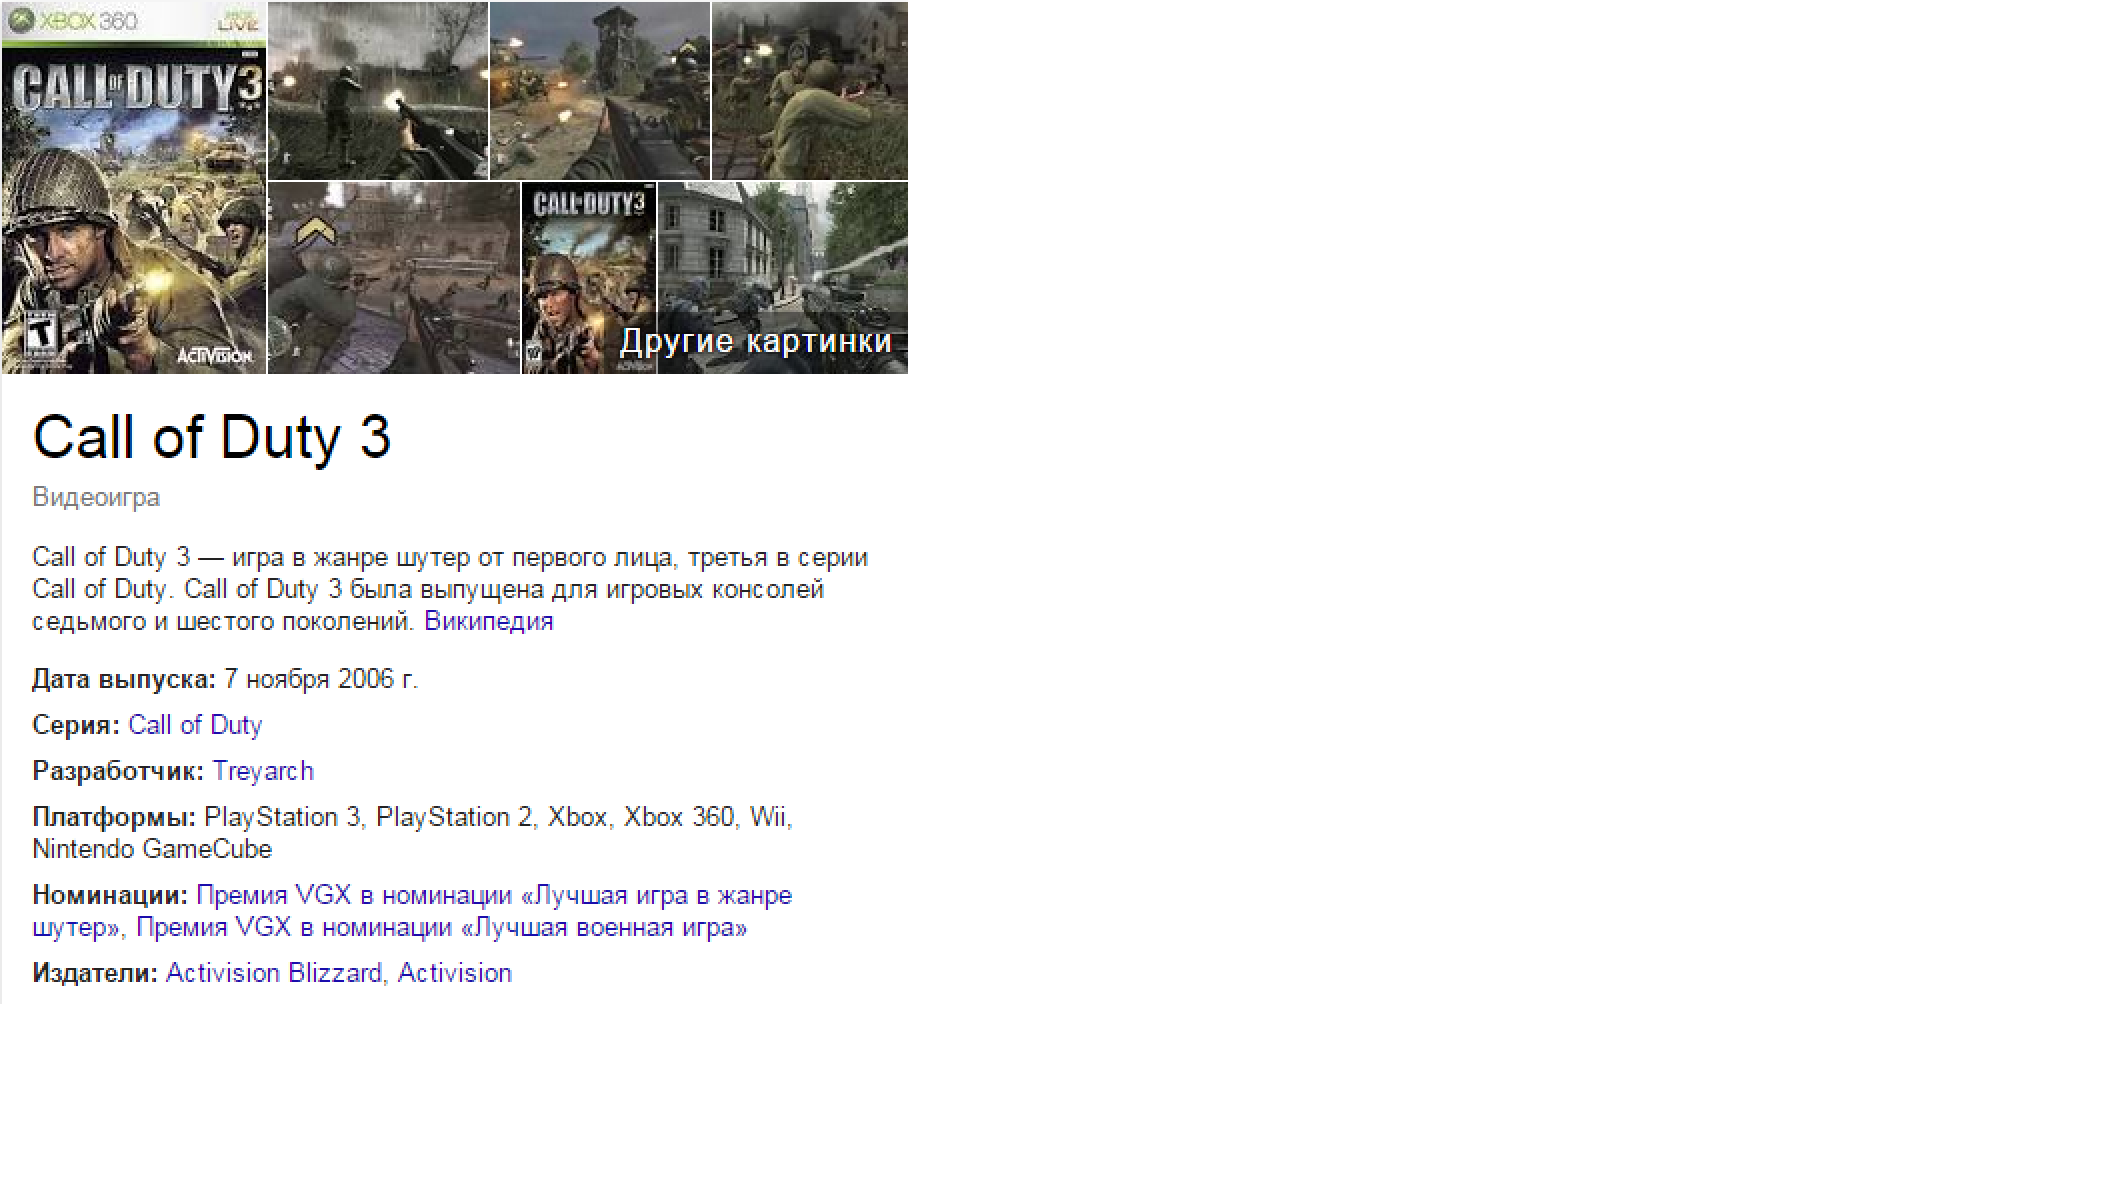Open the soldier in green helmet screenshot
This screenshot has width=2112, height=1188.
pyautogui.click(x=810, y=91)
